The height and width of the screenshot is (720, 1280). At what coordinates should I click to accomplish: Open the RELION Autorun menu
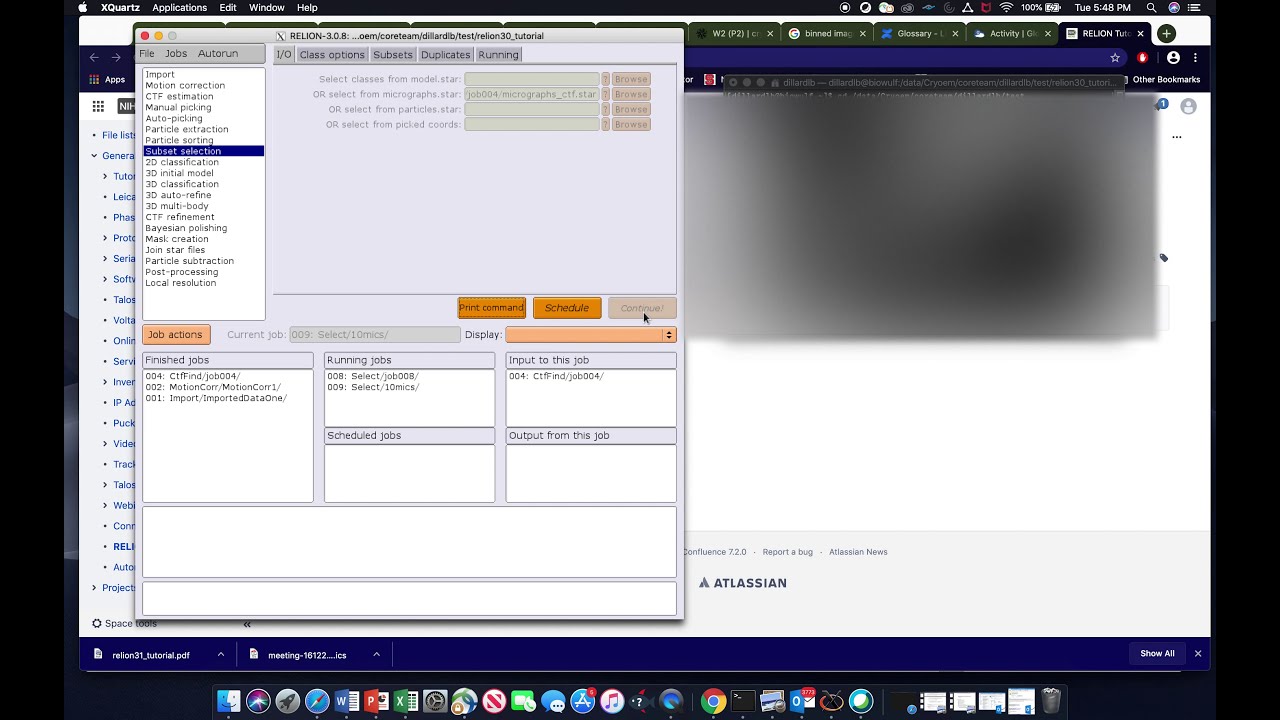tap(217, 54)
